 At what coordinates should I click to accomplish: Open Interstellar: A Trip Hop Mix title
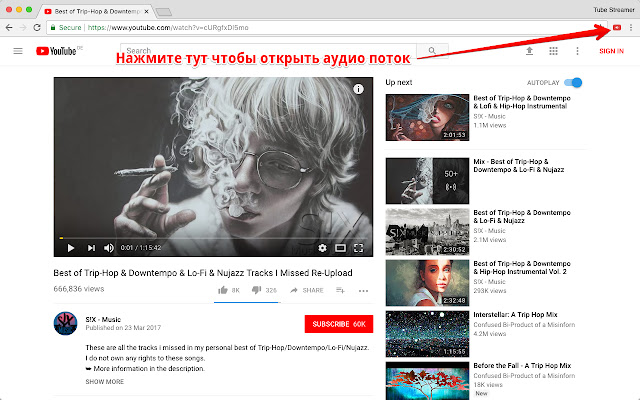click(x=515, y=315)
